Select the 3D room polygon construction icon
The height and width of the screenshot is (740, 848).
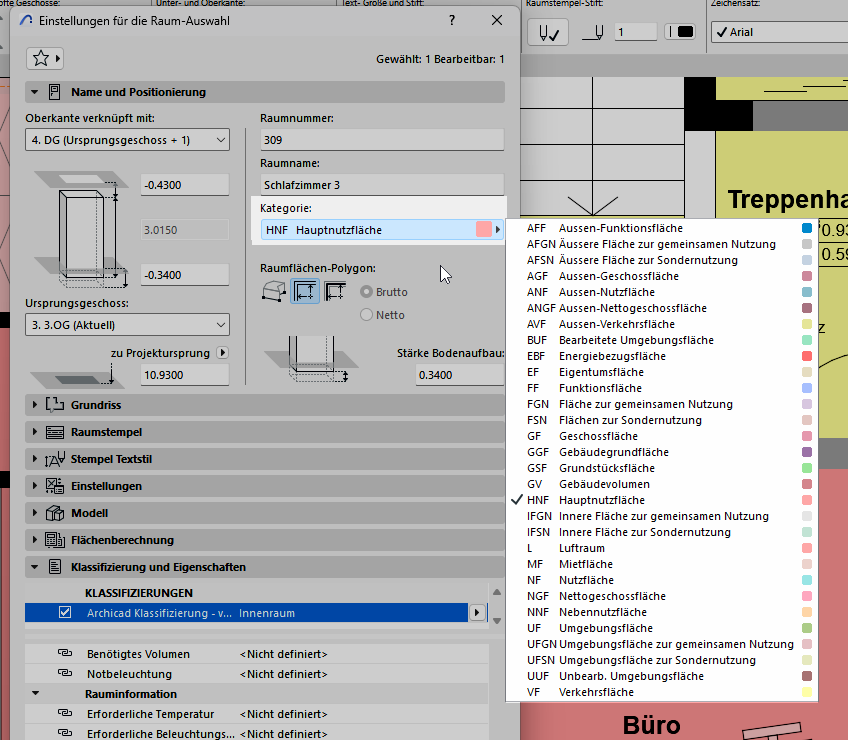pyautogui.click(x=274, y=291)
